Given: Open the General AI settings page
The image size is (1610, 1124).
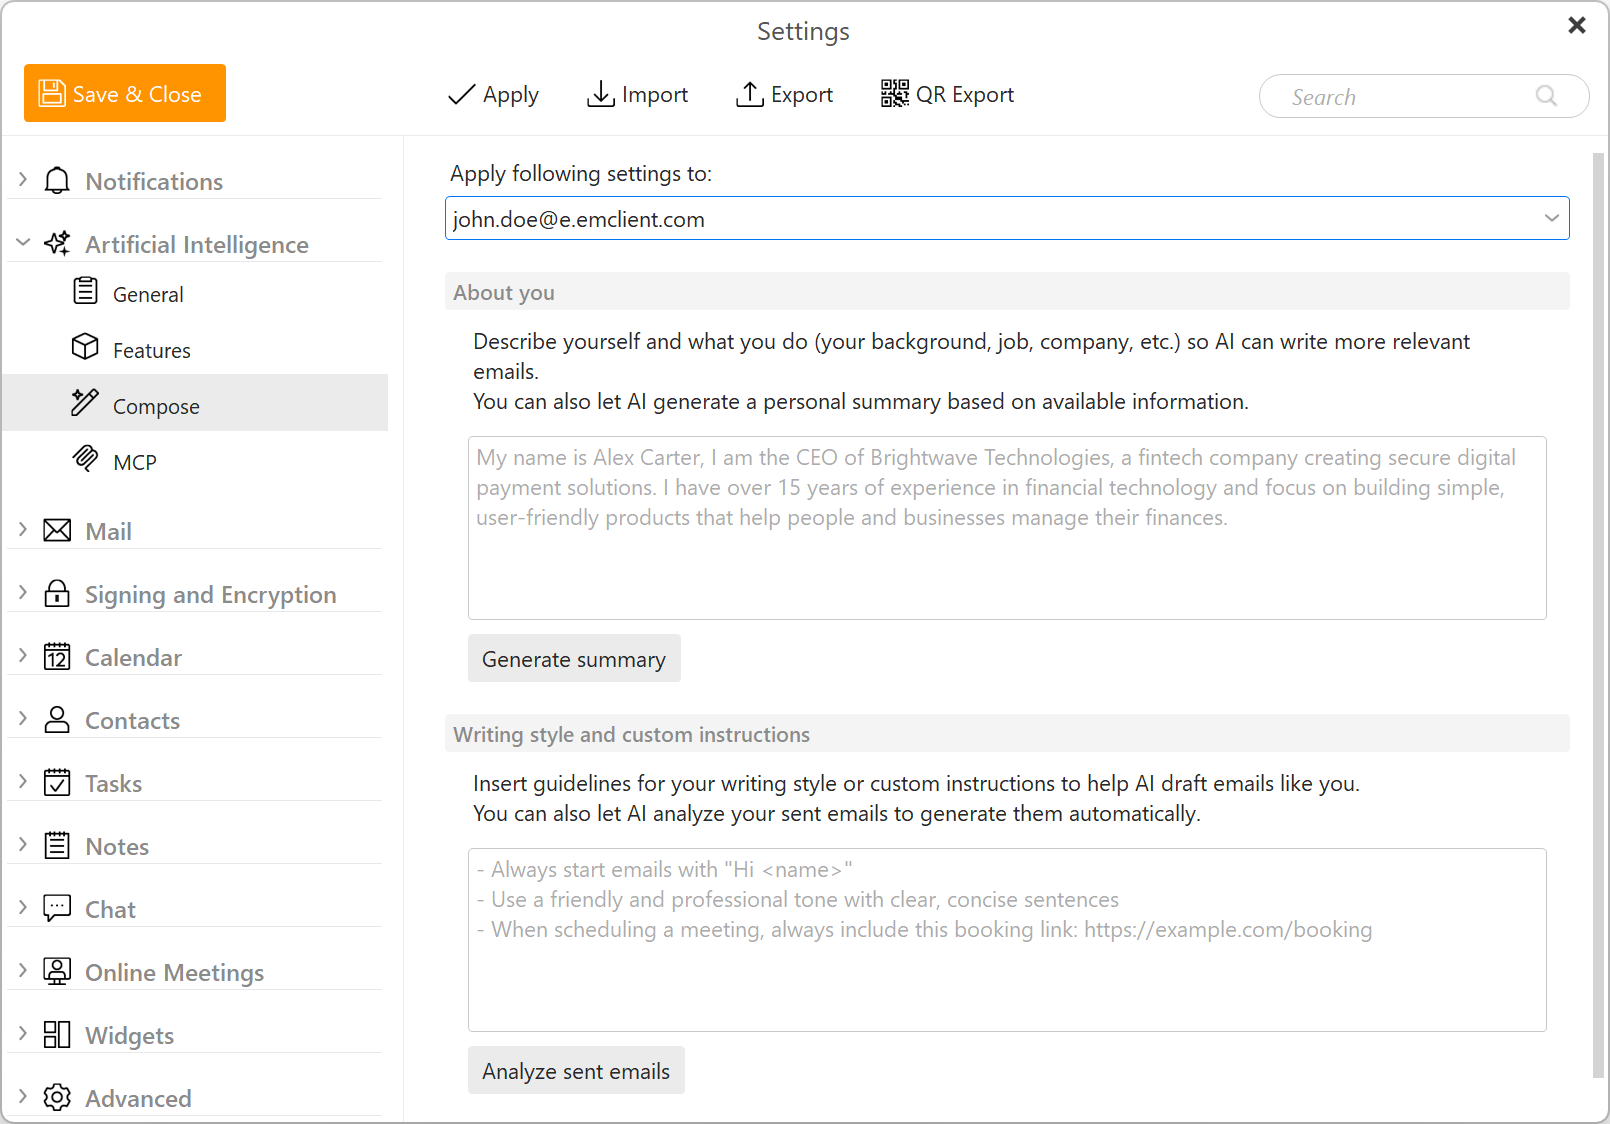Looking at the screenshot, I should [x=195, y=293].
